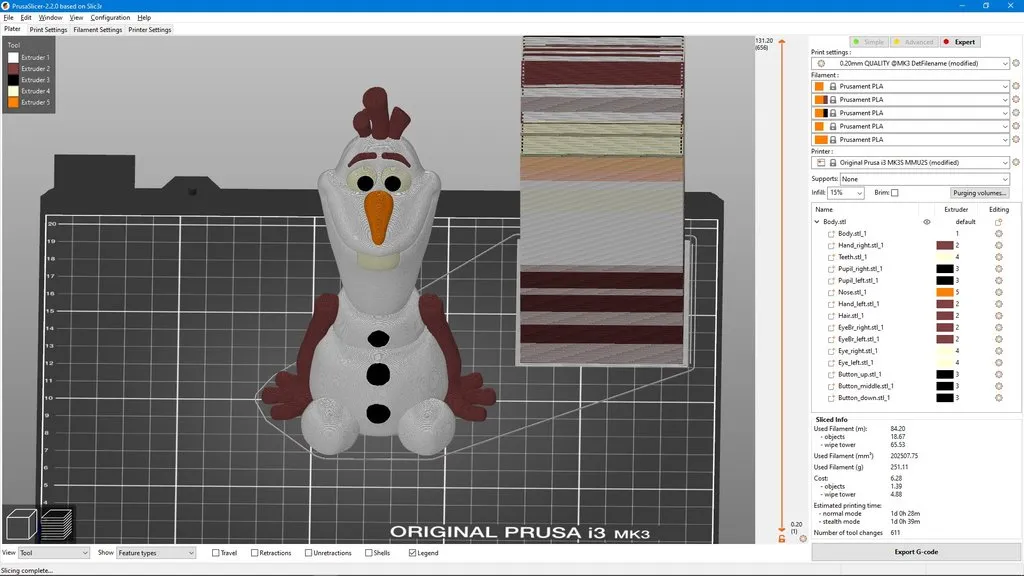
Task: Click editing gear for Body.stl_1
Action: [999, 234]
